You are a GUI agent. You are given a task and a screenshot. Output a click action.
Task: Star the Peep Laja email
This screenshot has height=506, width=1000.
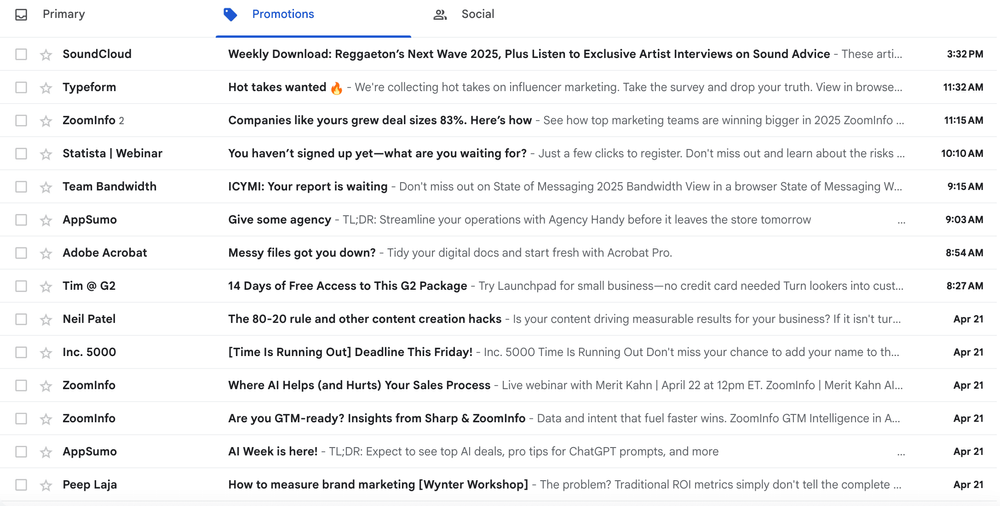[x=46, y=486]
